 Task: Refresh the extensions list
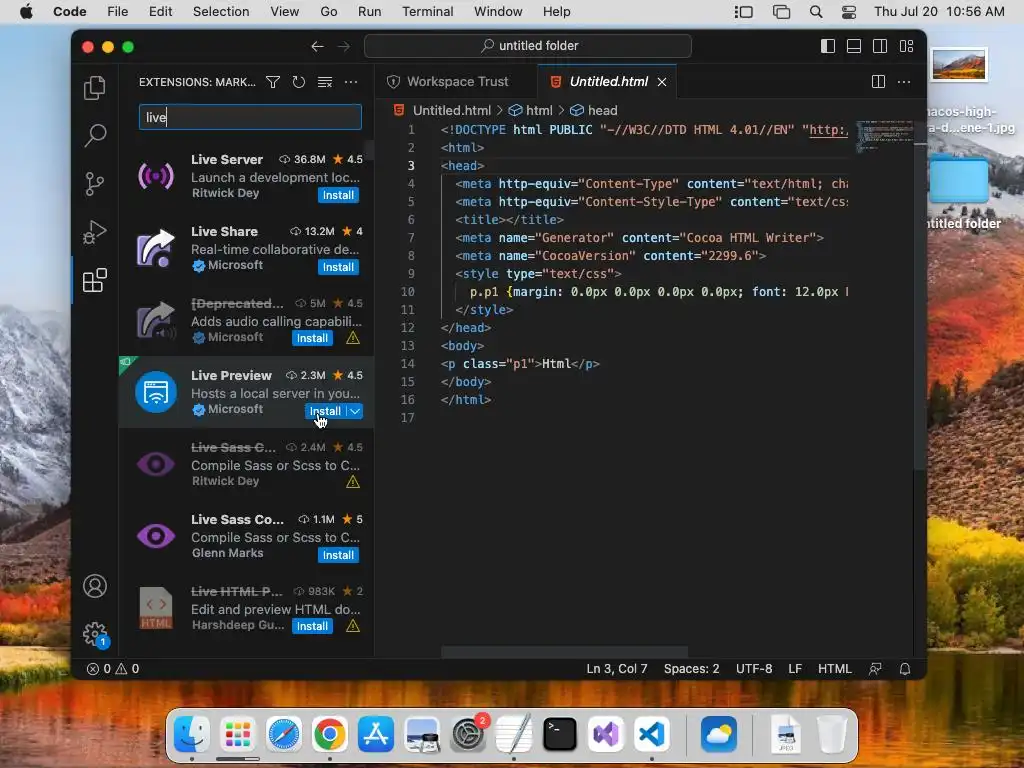[x=298, y=82]
